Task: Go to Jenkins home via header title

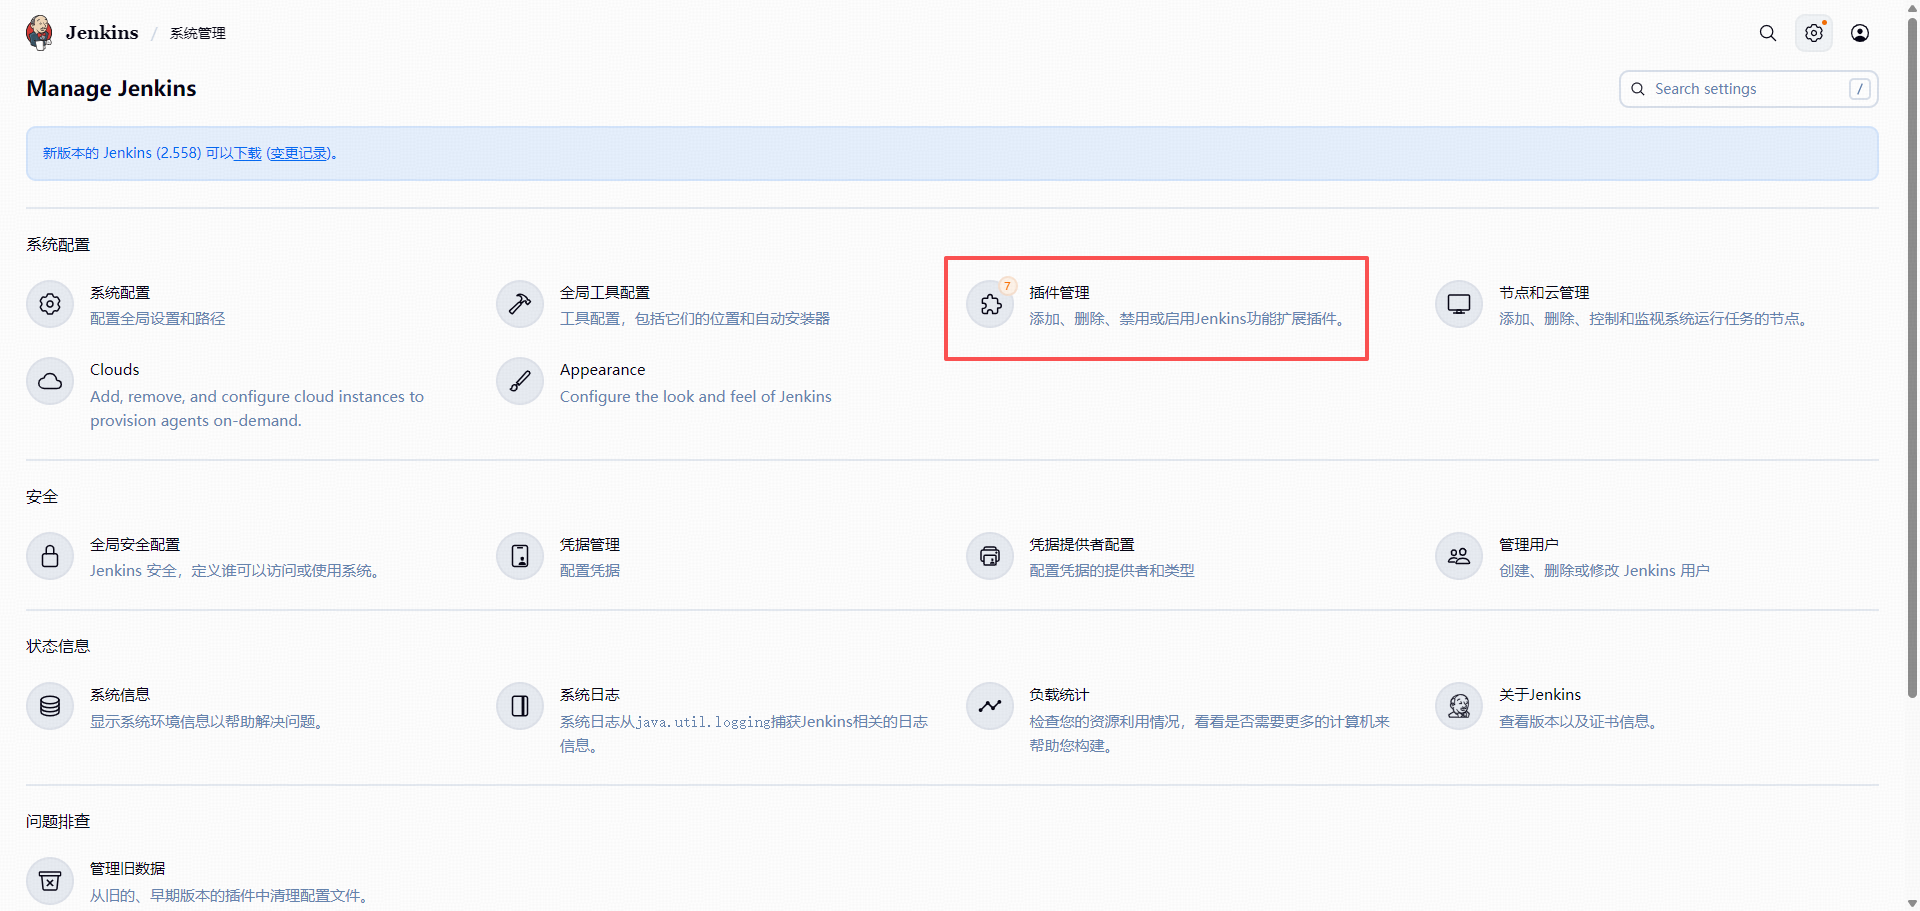Action: click(102, 33)
